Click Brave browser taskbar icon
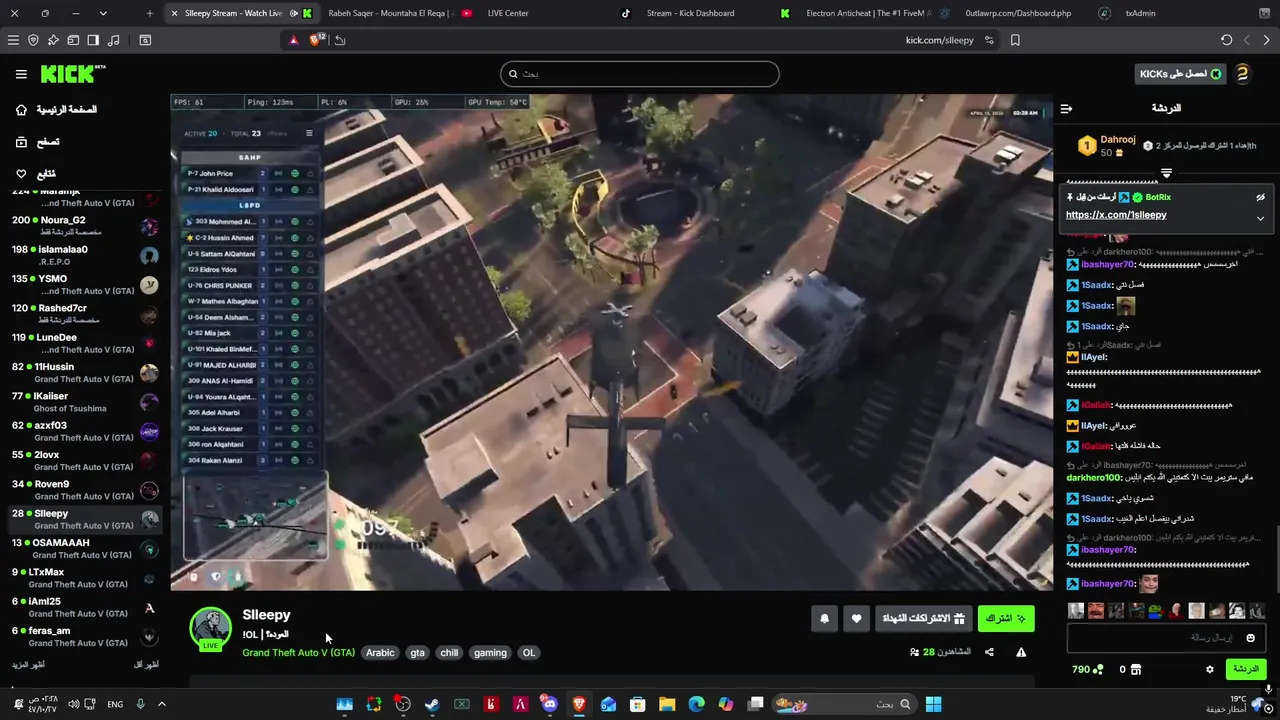This screenshot has height=720, width=1280. click(x=579, y=704)
